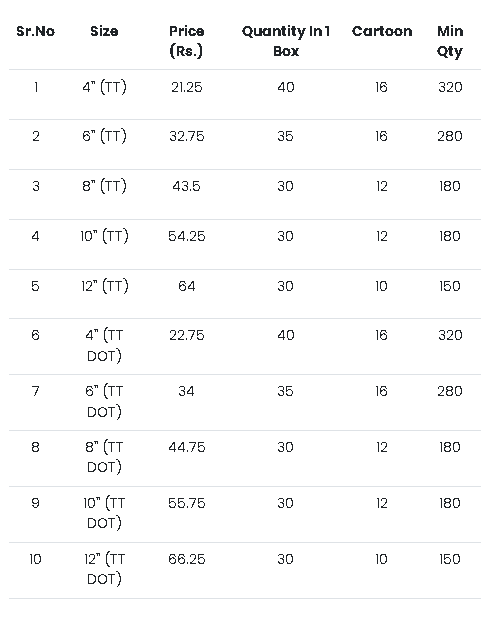Select the 4" (TT) size cell
This screenshot has height=635, width=481.
(x=104, y=87)
